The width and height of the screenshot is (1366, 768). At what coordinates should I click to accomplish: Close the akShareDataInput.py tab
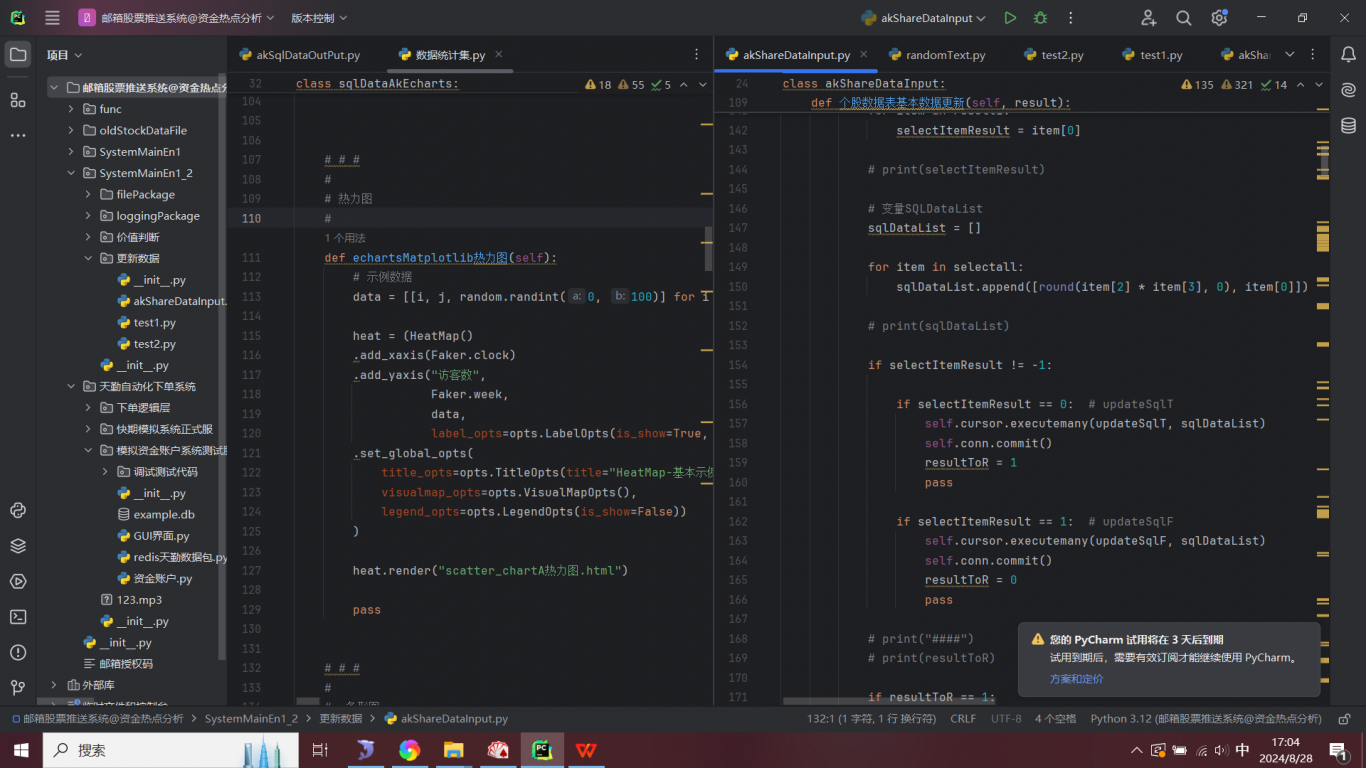coord(864,55)
